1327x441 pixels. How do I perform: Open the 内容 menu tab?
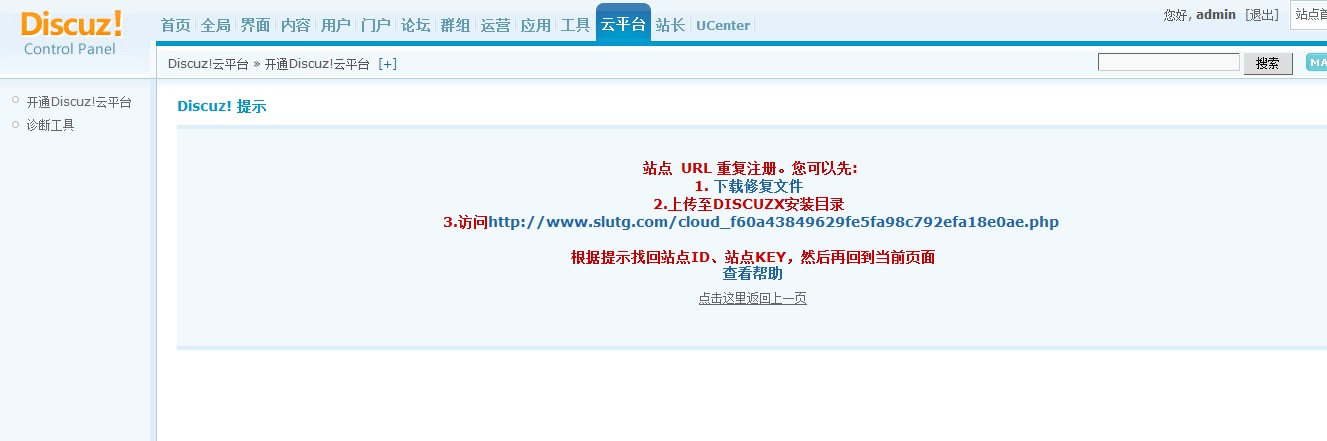(x=295, y=25)
